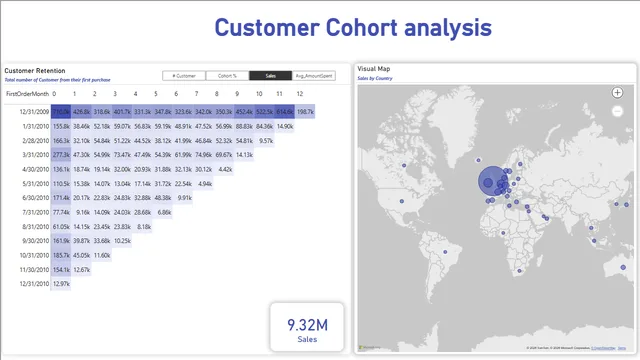Select the 7/31/2010 row label
Viewport: 640px width, 360px height.
click(x=36, y=212)
